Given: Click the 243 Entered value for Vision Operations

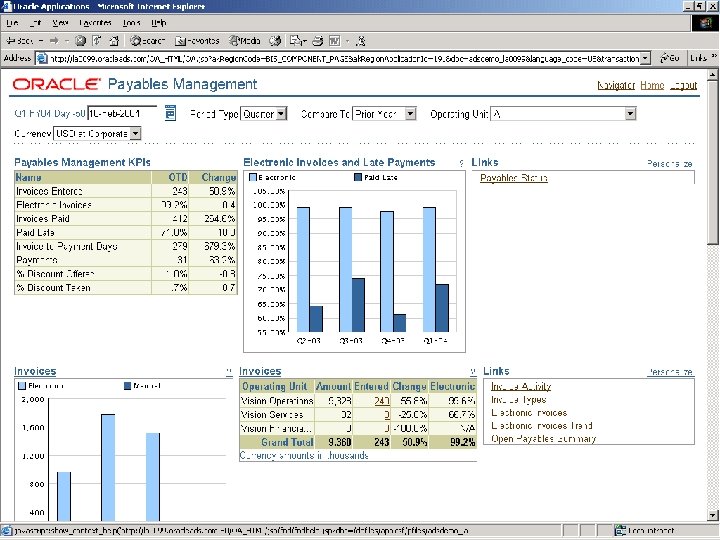Looking at the screenshot, I should click(x=382, y=401).
